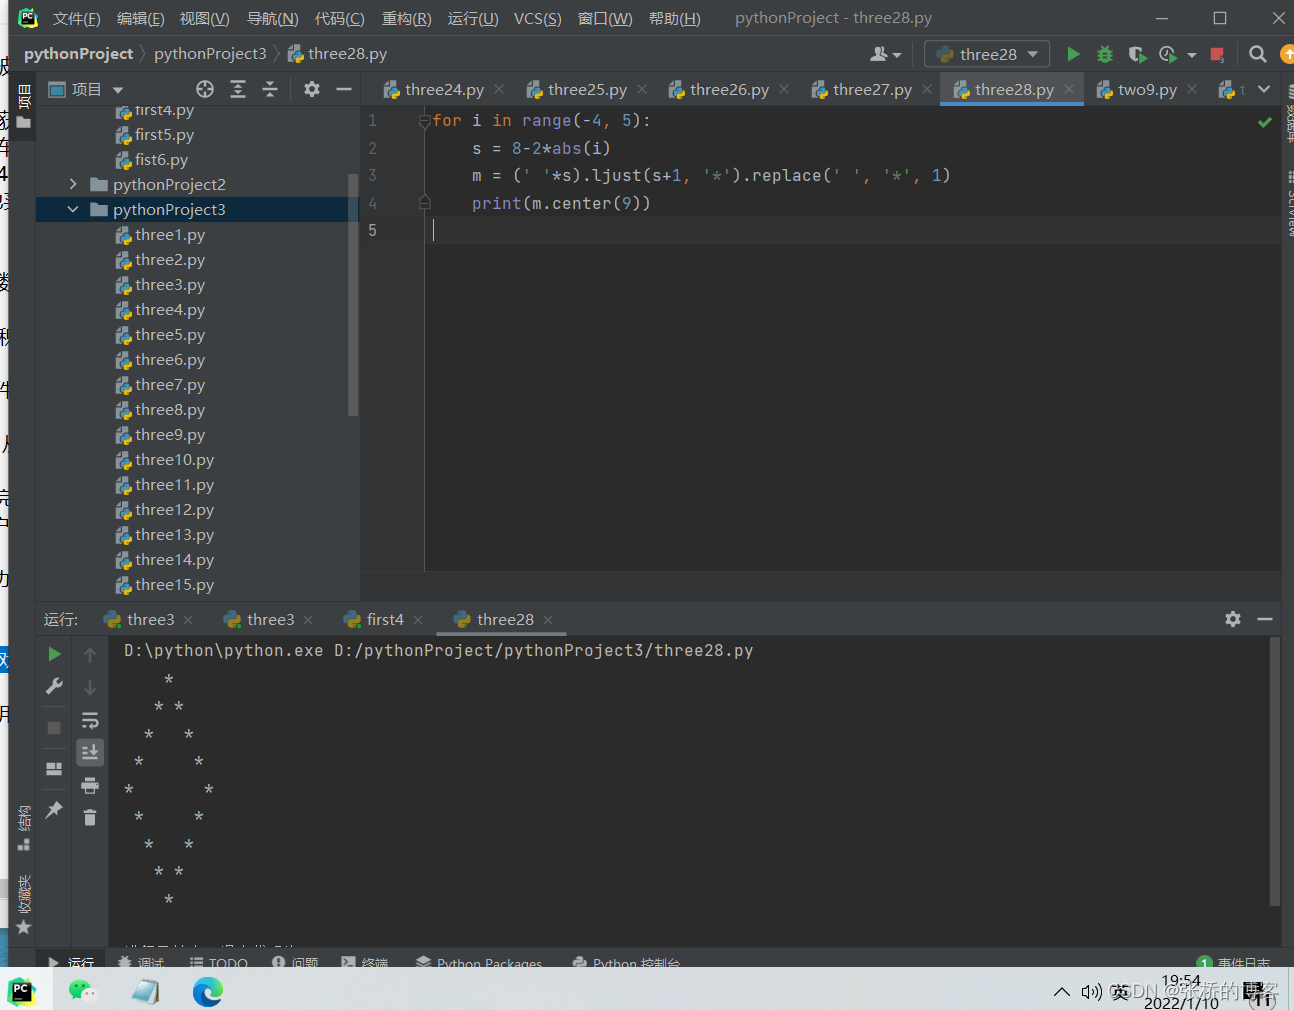Minimize the run tool window

tap(1265, 619)
